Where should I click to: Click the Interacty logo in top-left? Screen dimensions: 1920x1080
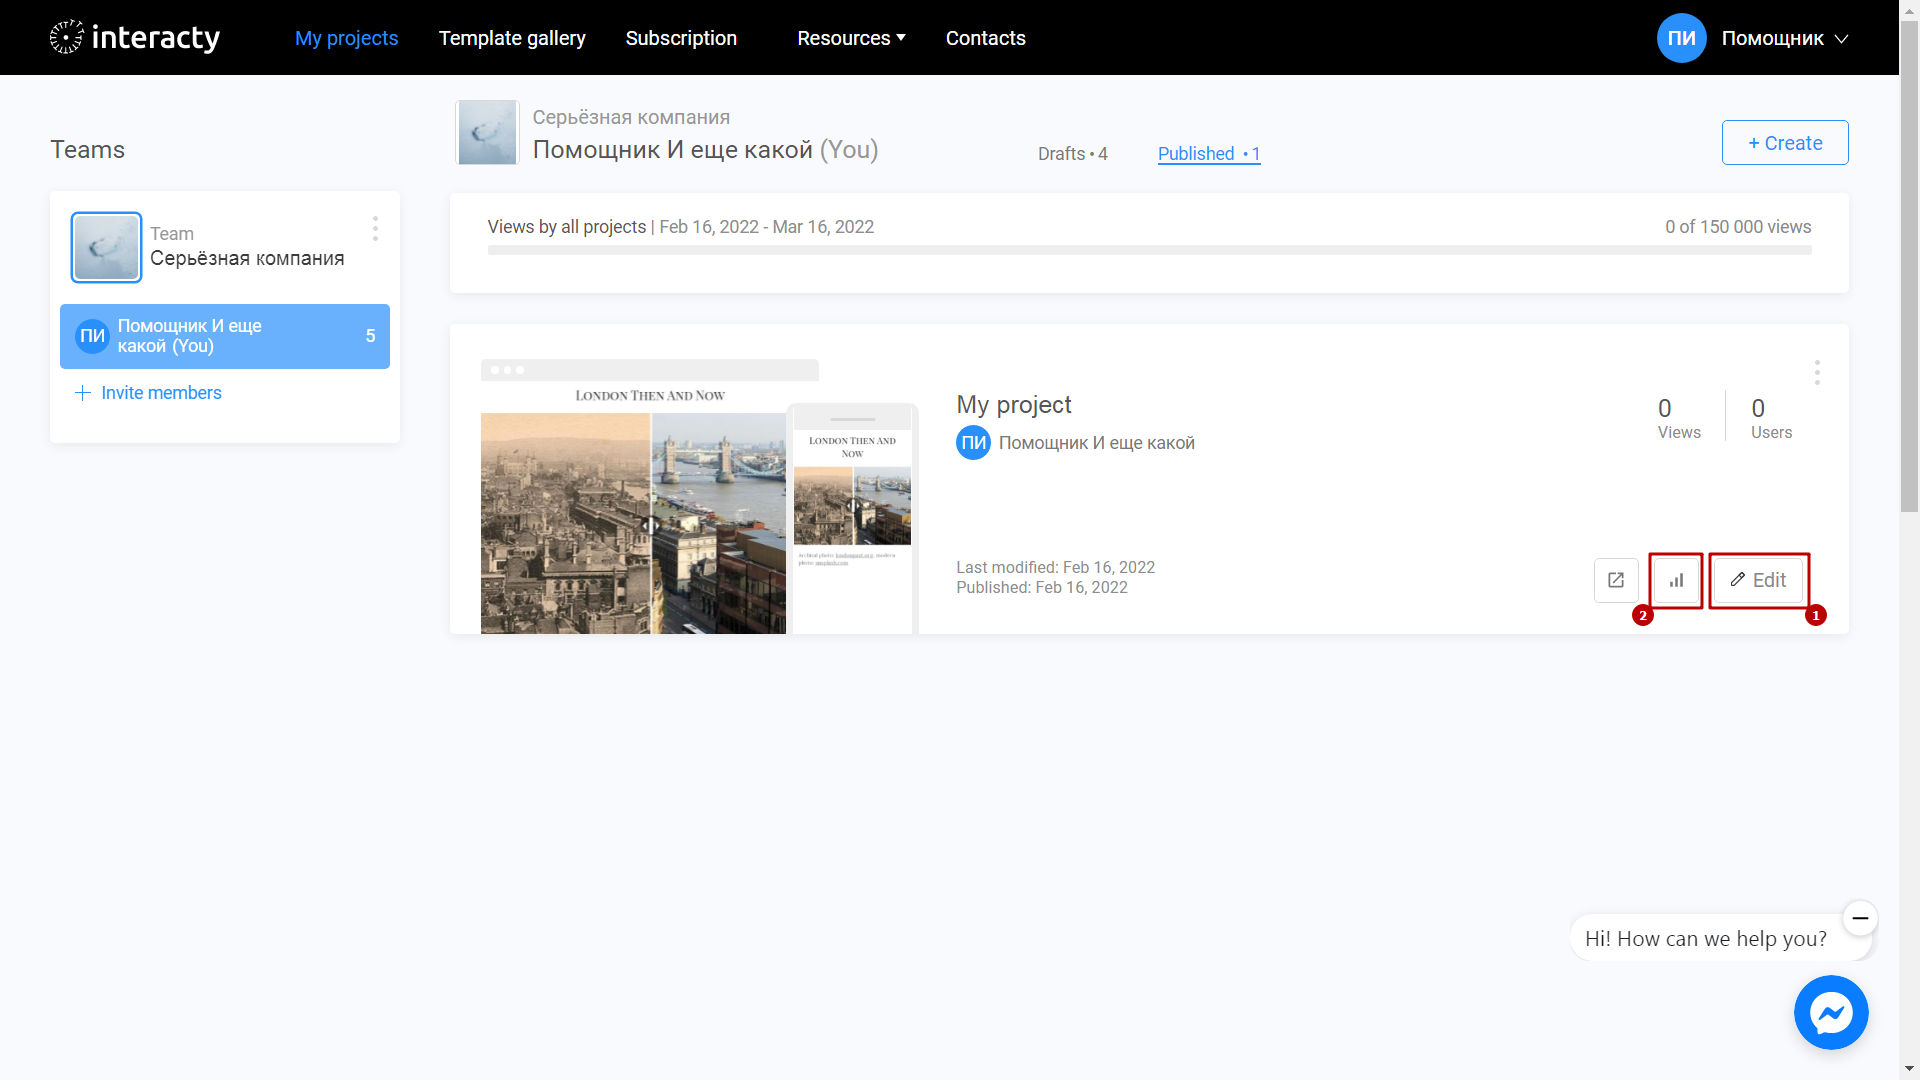point(133,37)
